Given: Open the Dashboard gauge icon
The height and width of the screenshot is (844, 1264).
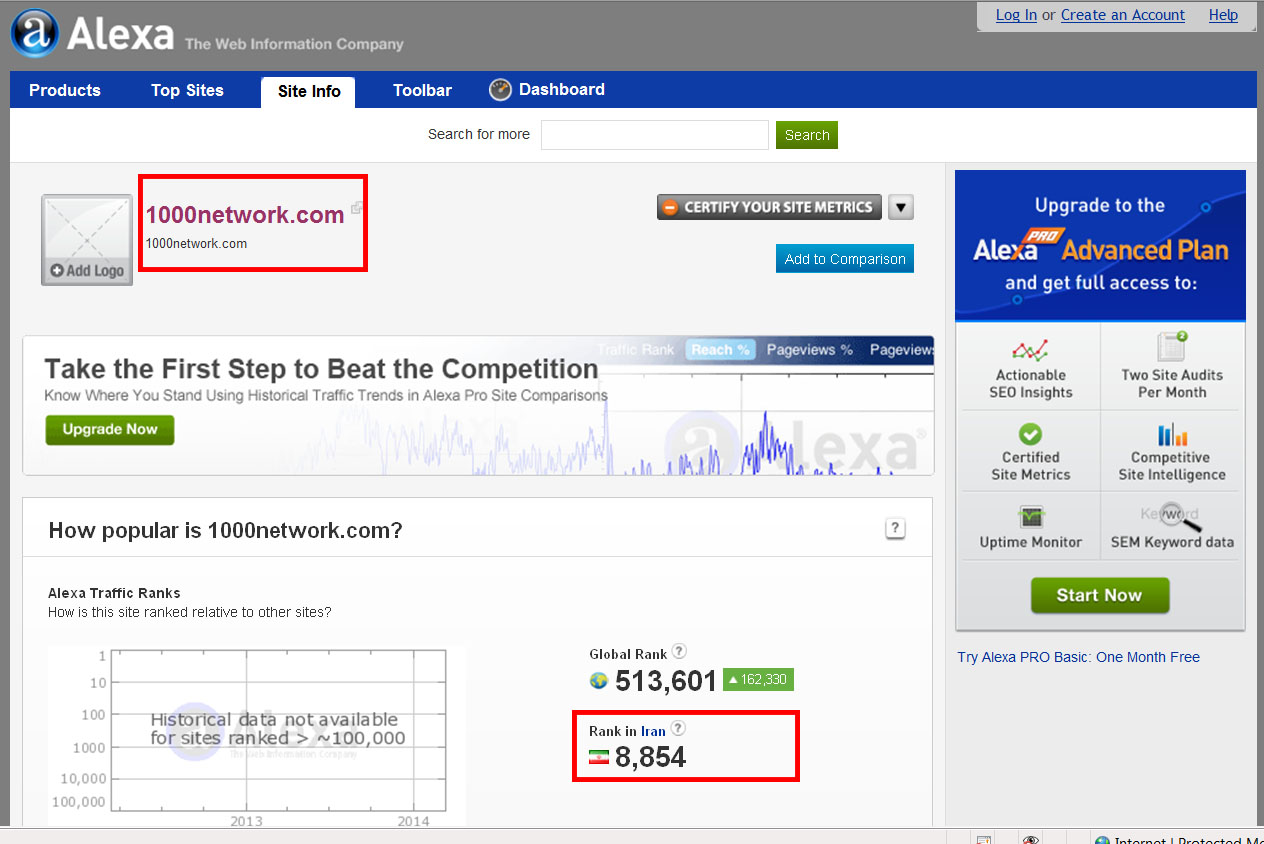Looking at the screenshot, I should [x=500, y=90].
